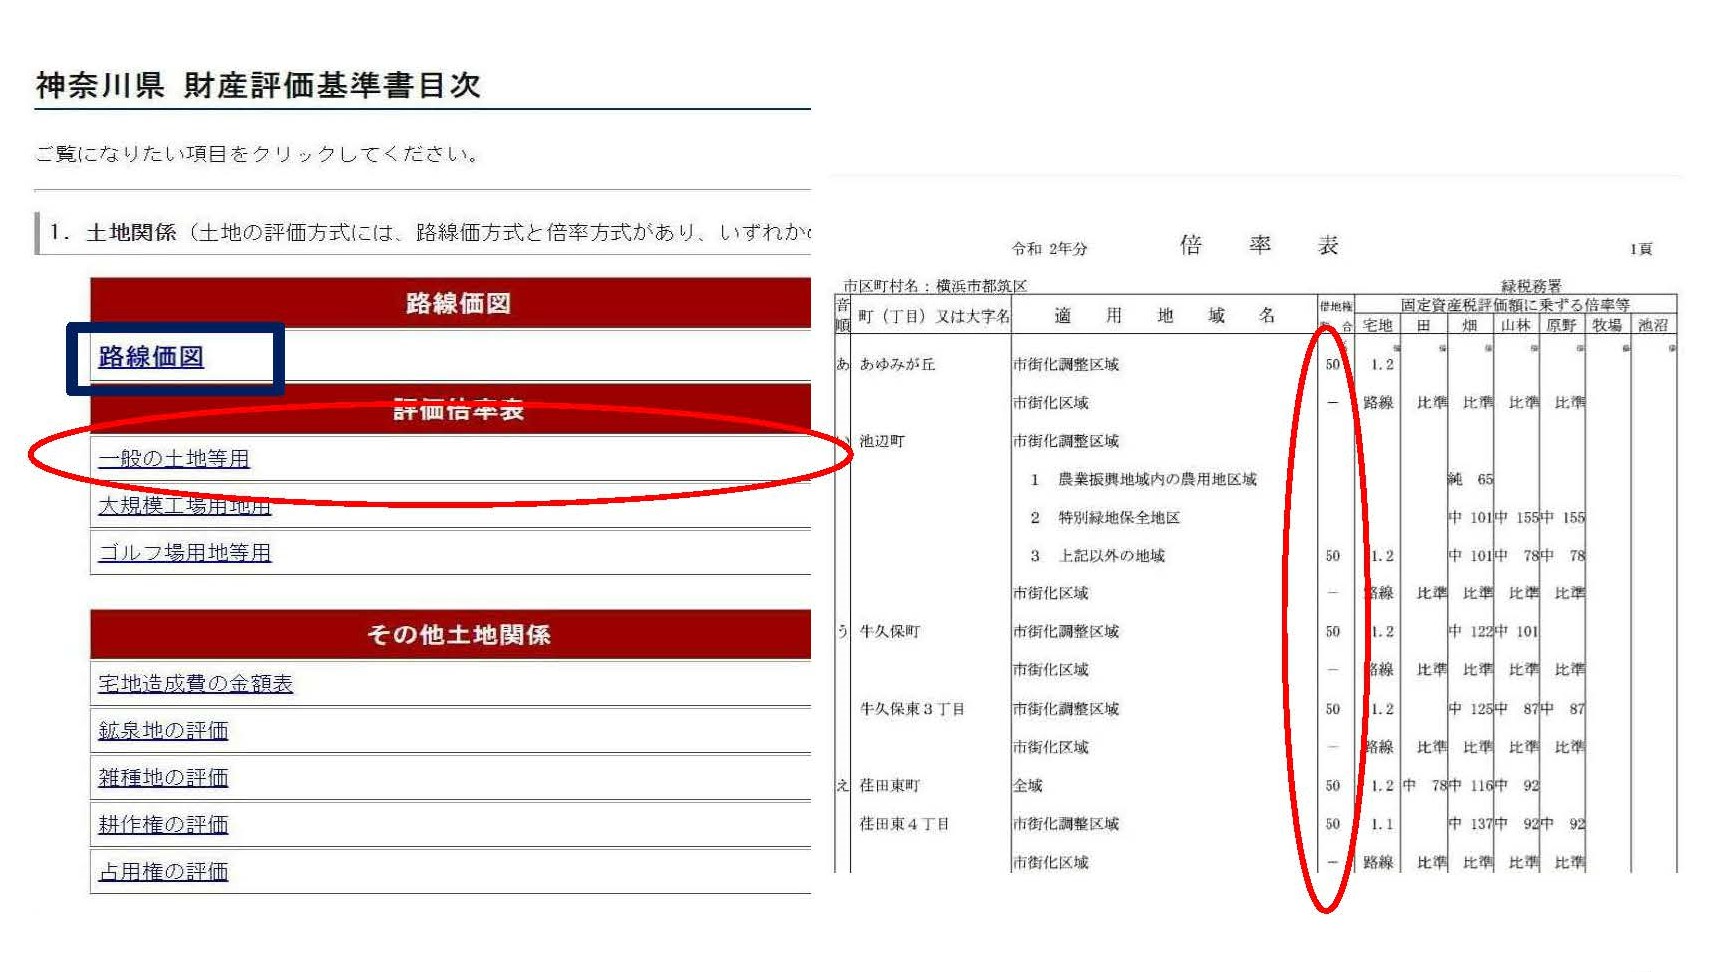Click the red 路線価図 section header

tap(457, 303)
